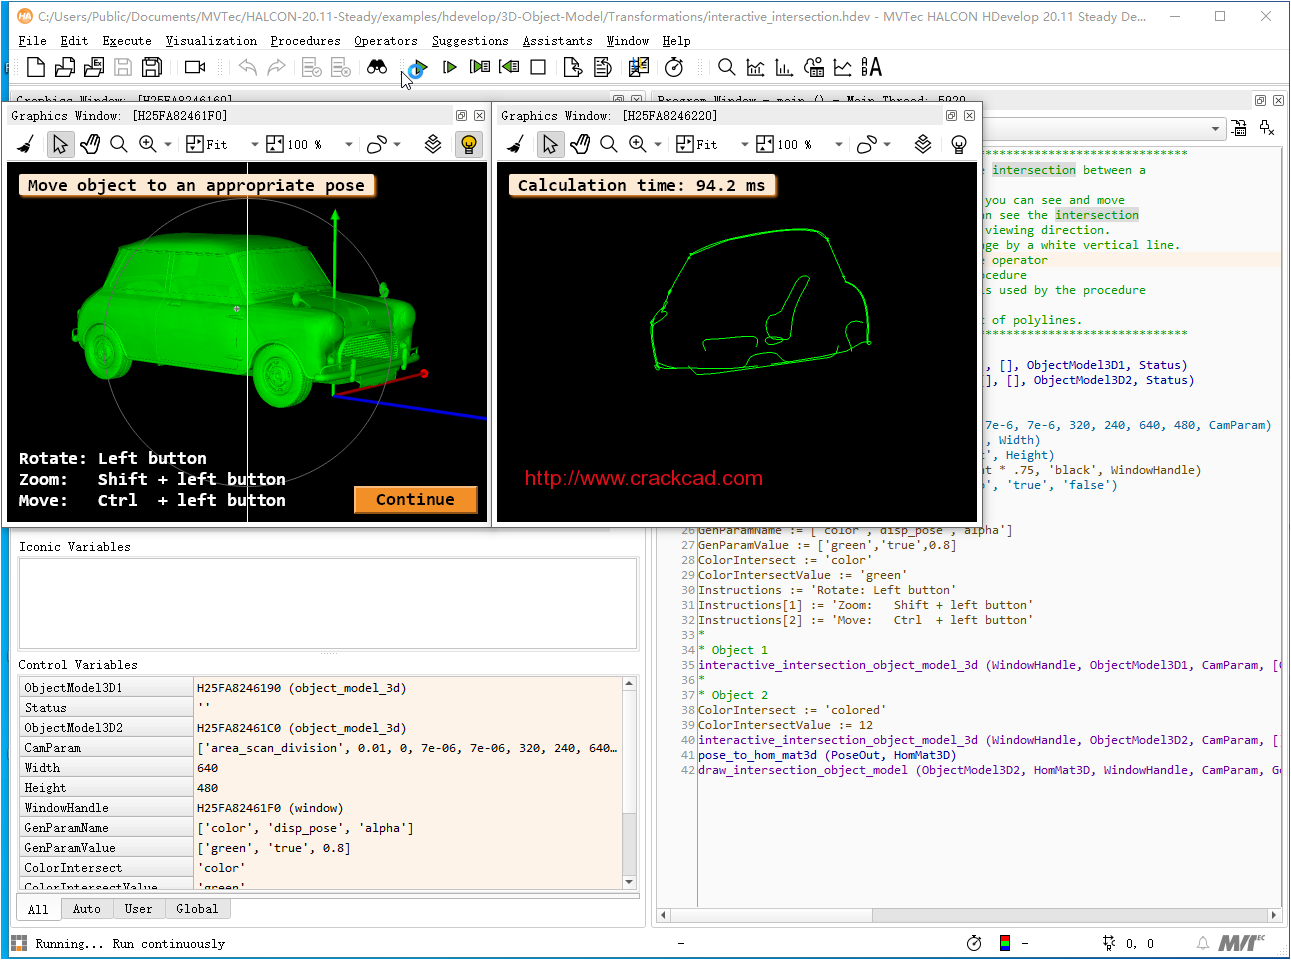Open zoom-in dropdown arrow in left graphics window

click(x=168, y=145)
